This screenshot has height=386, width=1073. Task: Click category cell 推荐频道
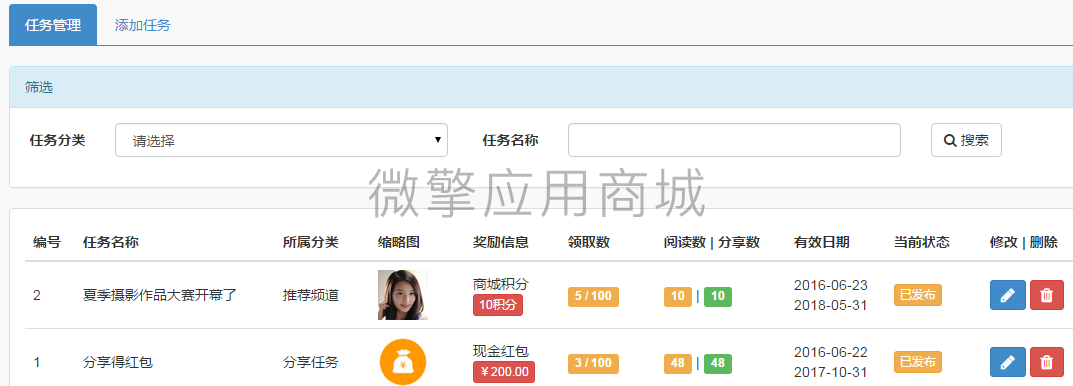pos(311,296)
